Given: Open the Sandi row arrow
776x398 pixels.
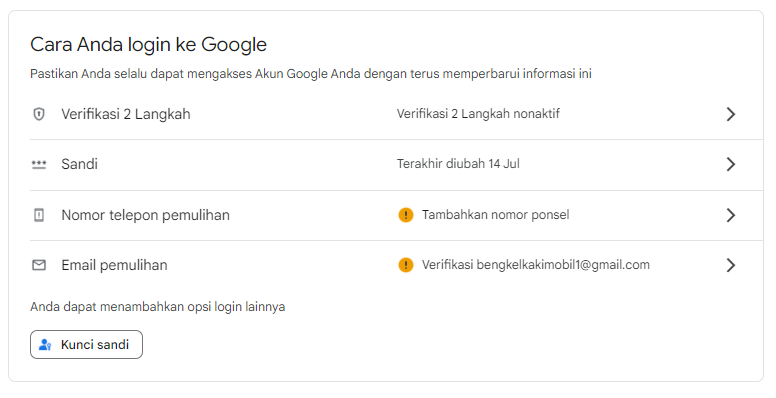Looking at the screenshot, I should click(x=730, y=164).
